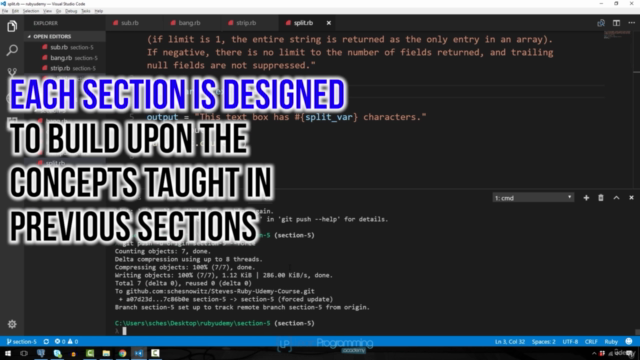Click Visual Studio Code taskbar icon
The width and height of the screenshot is (640, 360).
pos(139,353)
